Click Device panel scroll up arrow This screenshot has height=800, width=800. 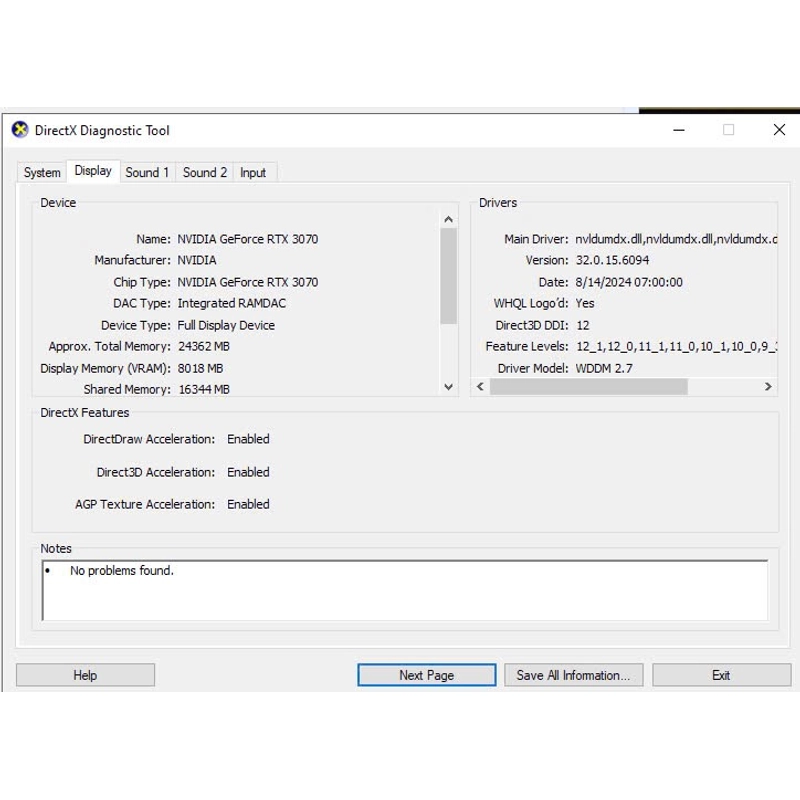coord(448,219)
